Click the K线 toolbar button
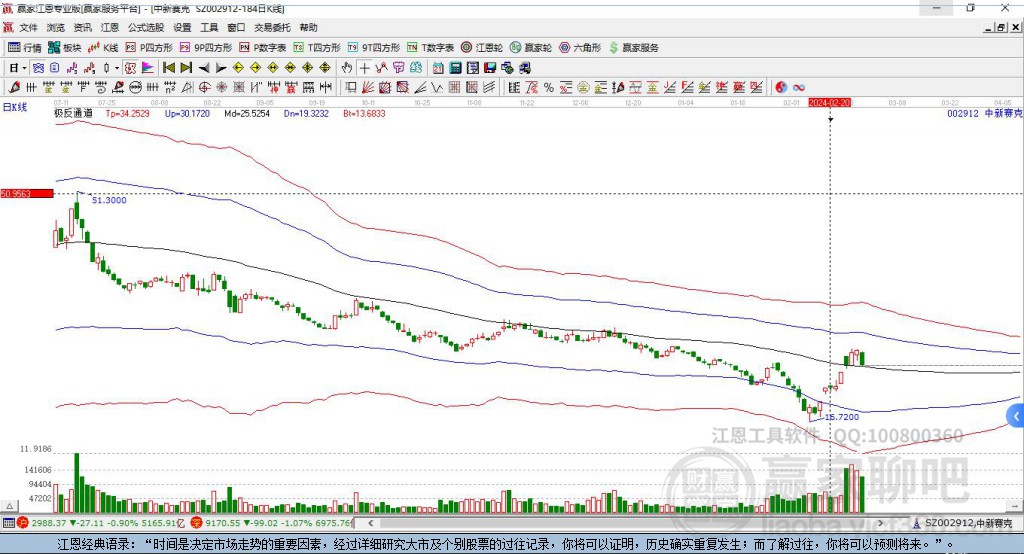Viewport: 1024px width, 554px height. coord(103,48)
